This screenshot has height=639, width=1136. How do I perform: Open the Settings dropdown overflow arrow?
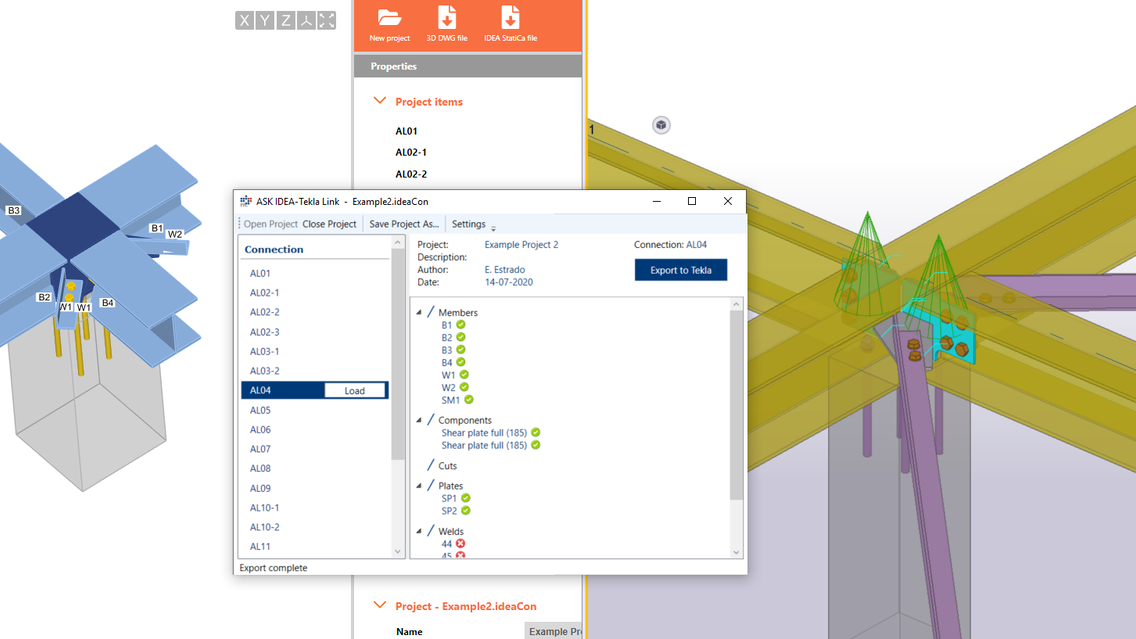tap(493, 227)
